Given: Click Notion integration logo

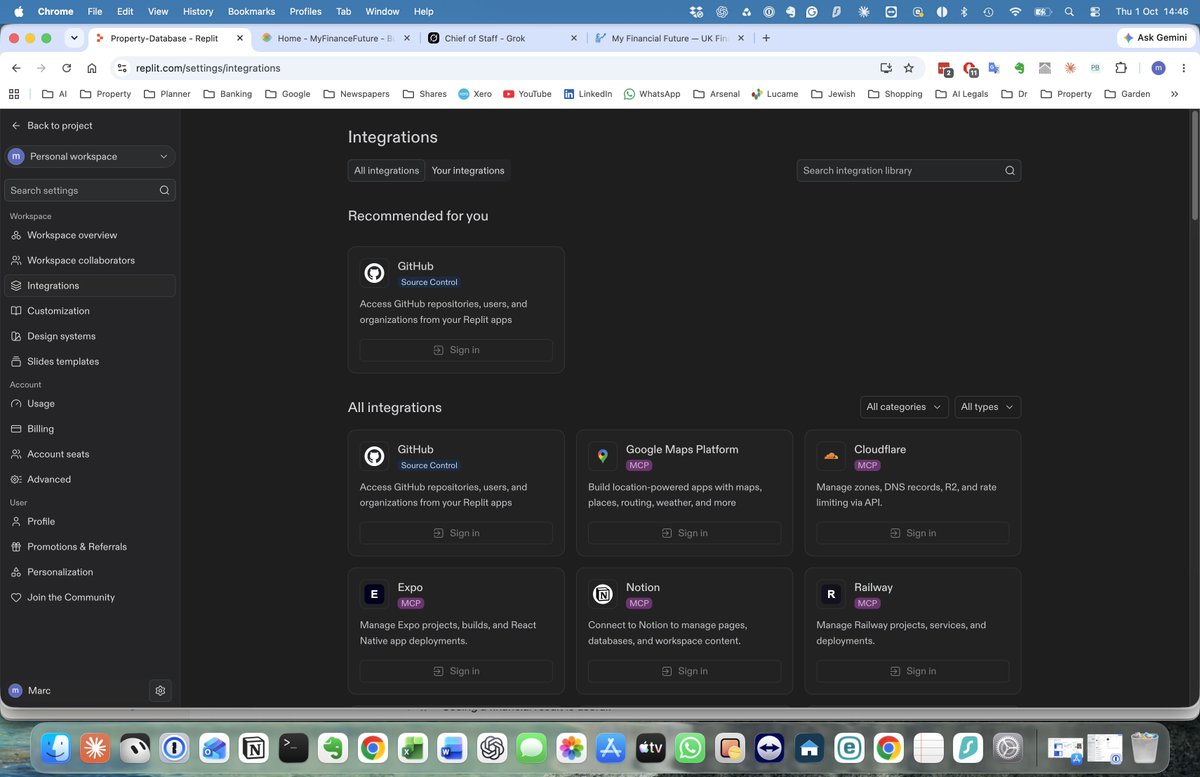Looking at the screenshot, I should (x=603, y=595).
